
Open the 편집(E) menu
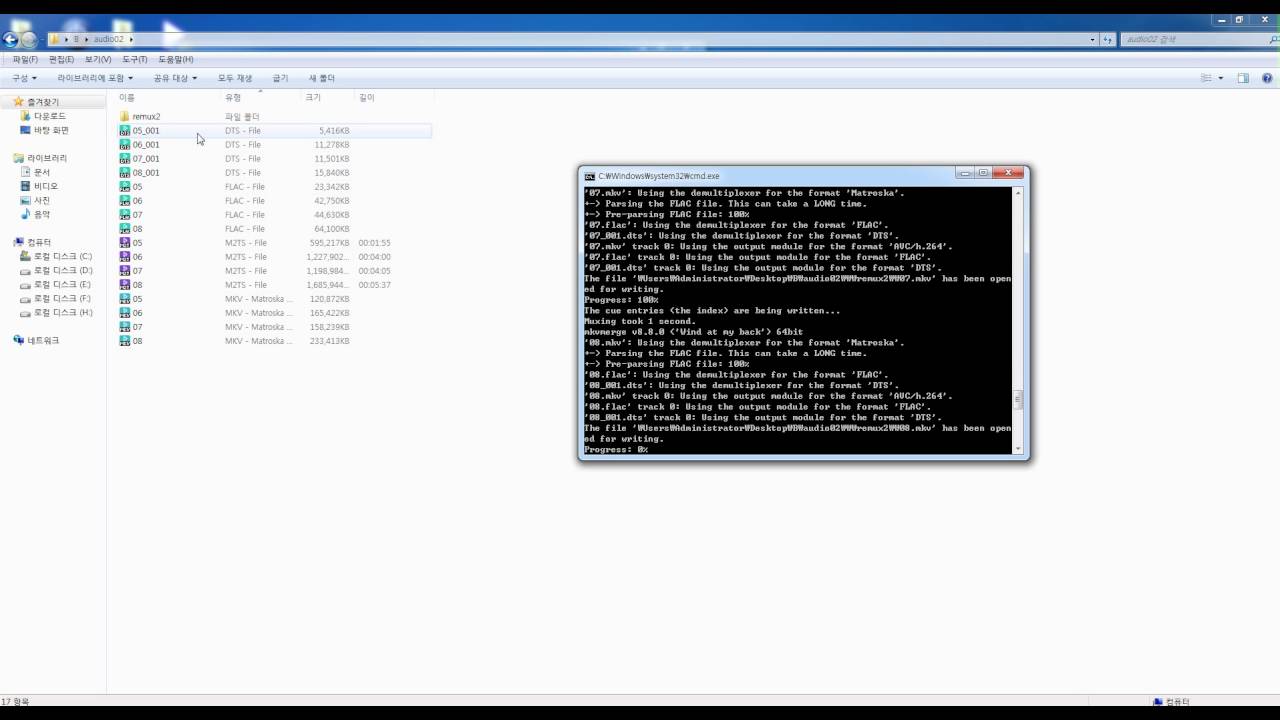[61, 60]
